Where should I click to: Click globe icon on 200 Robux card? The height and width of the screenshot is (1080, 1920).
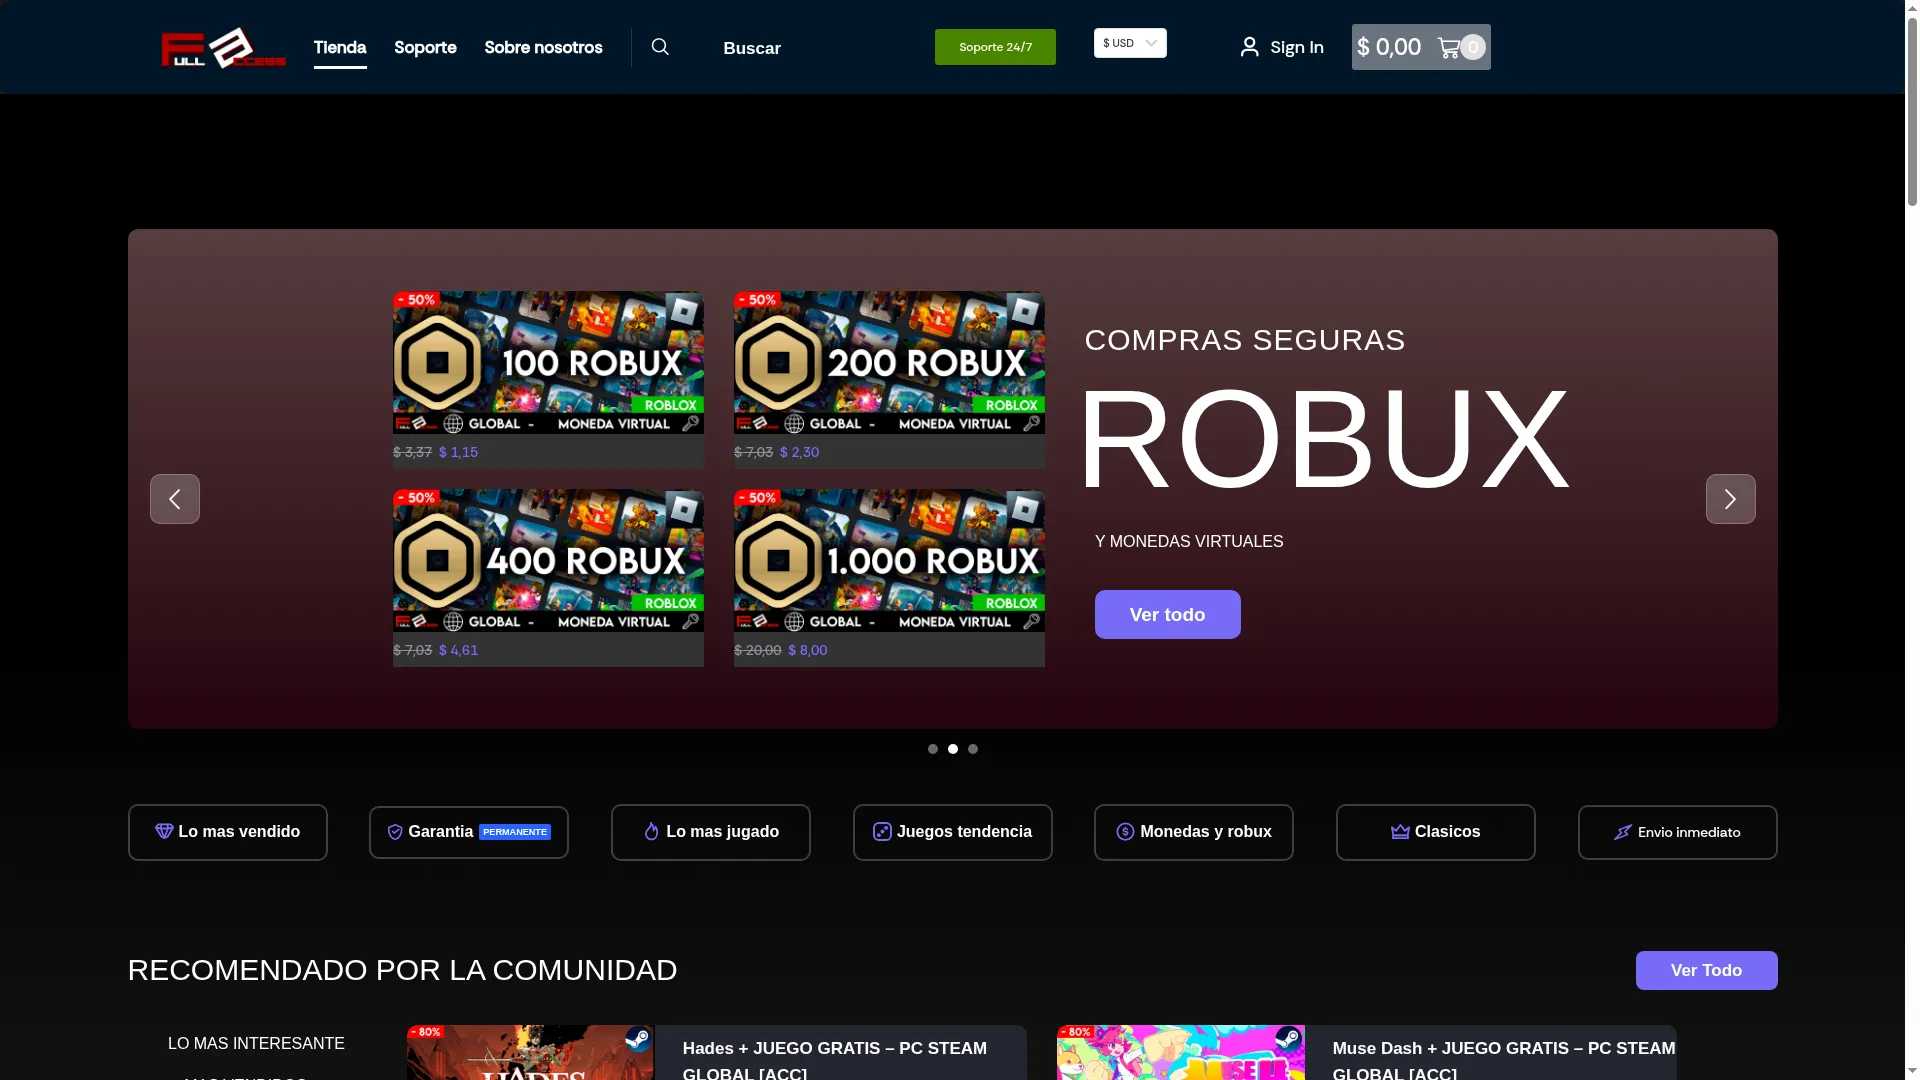794,424
